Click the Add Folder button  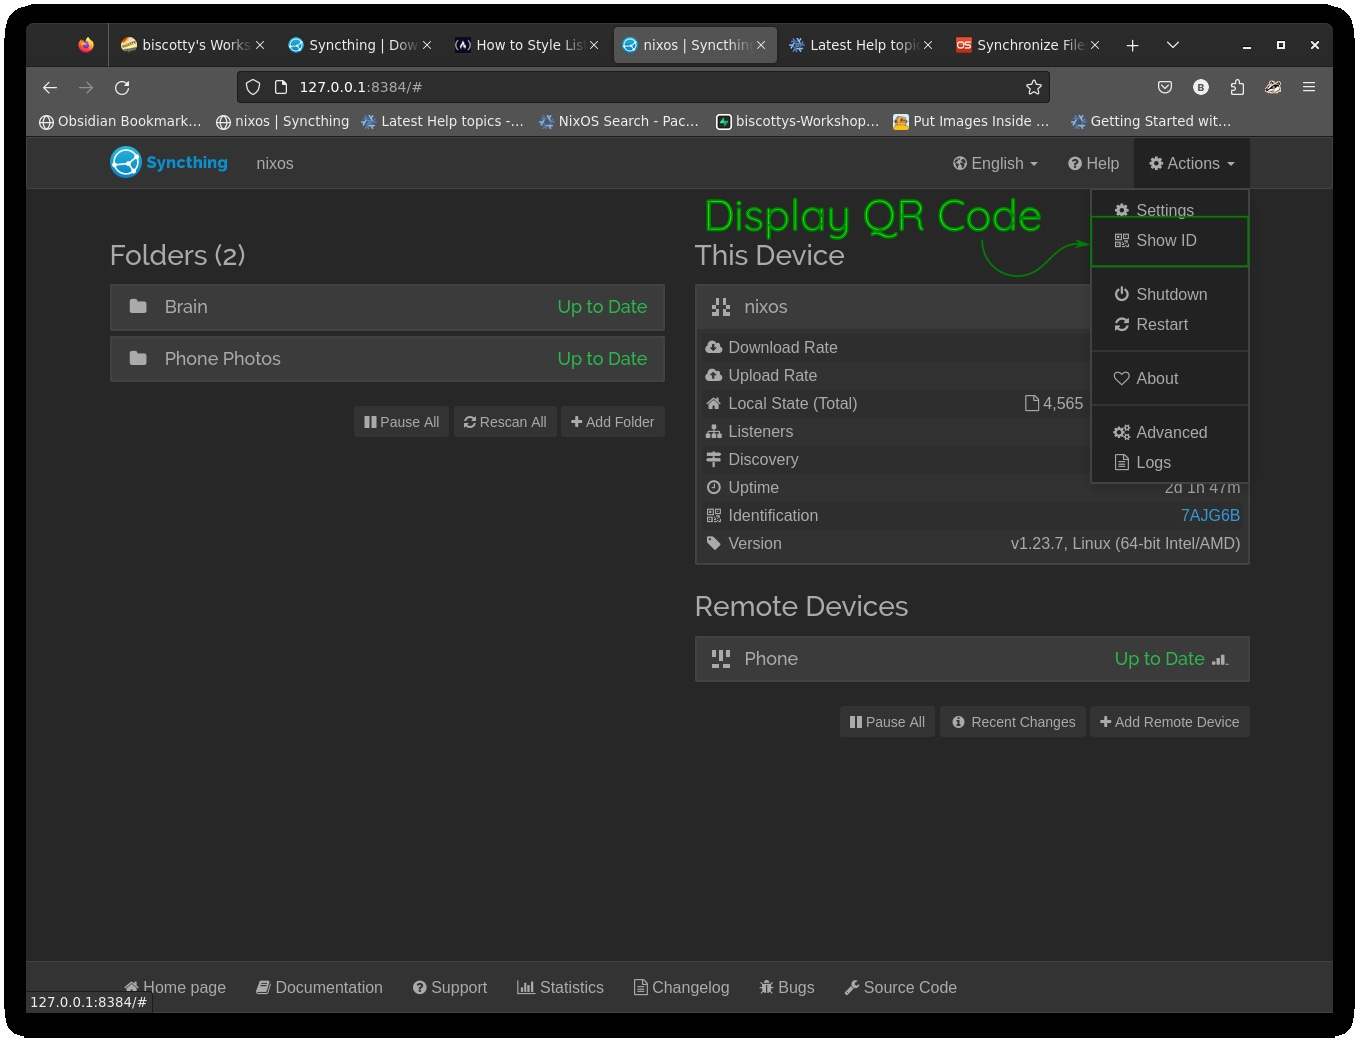coord(612,422)
